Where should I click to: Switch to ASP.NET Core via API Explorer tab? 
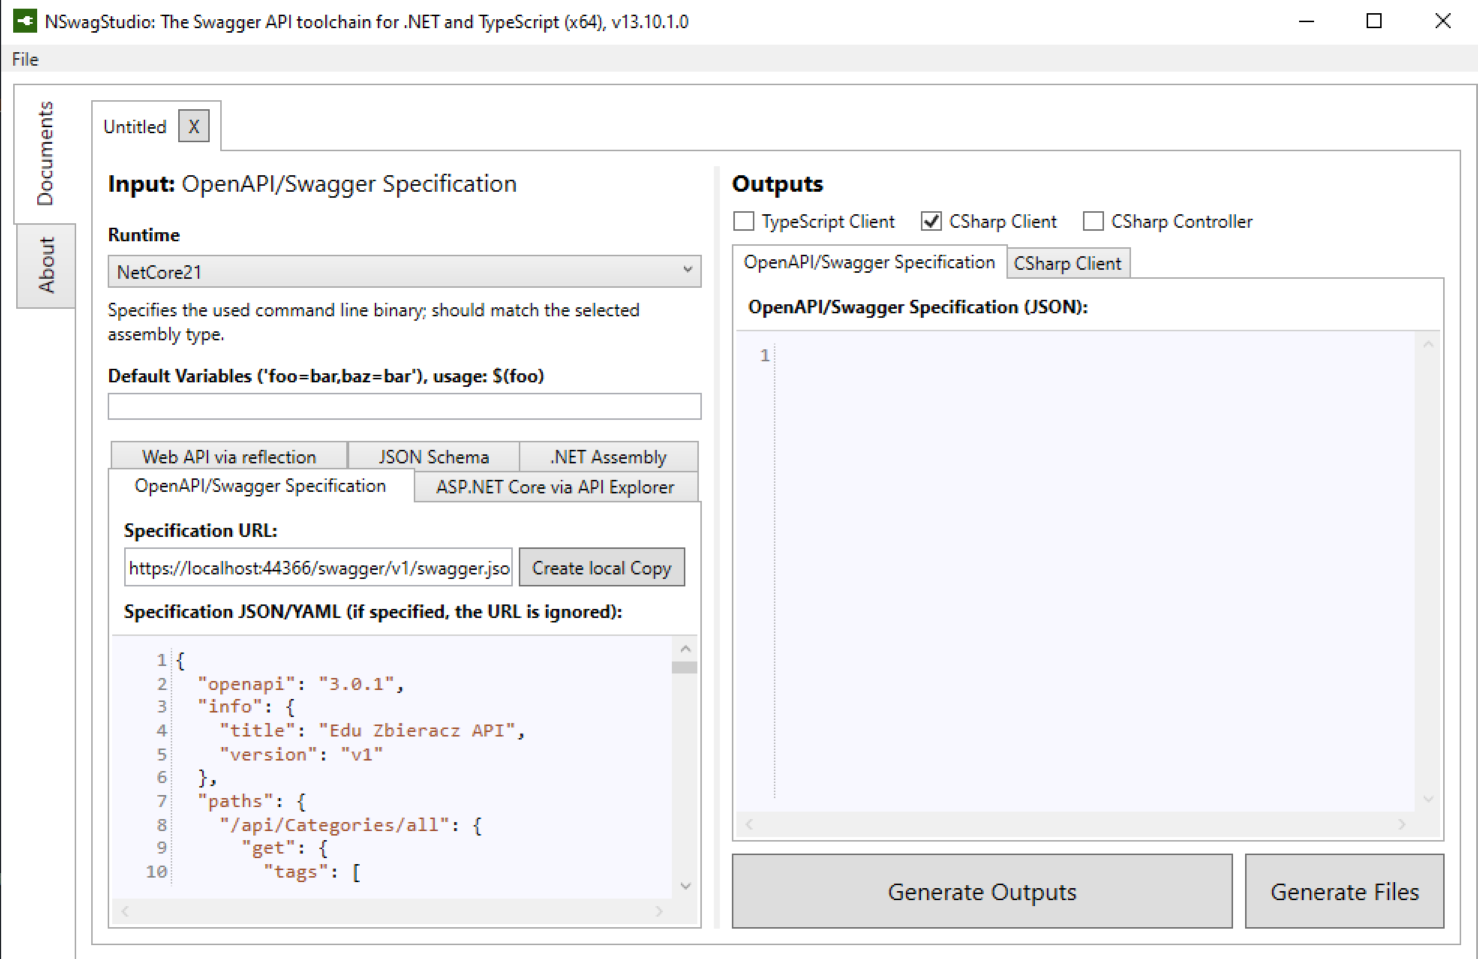click(x=555, y=487)
